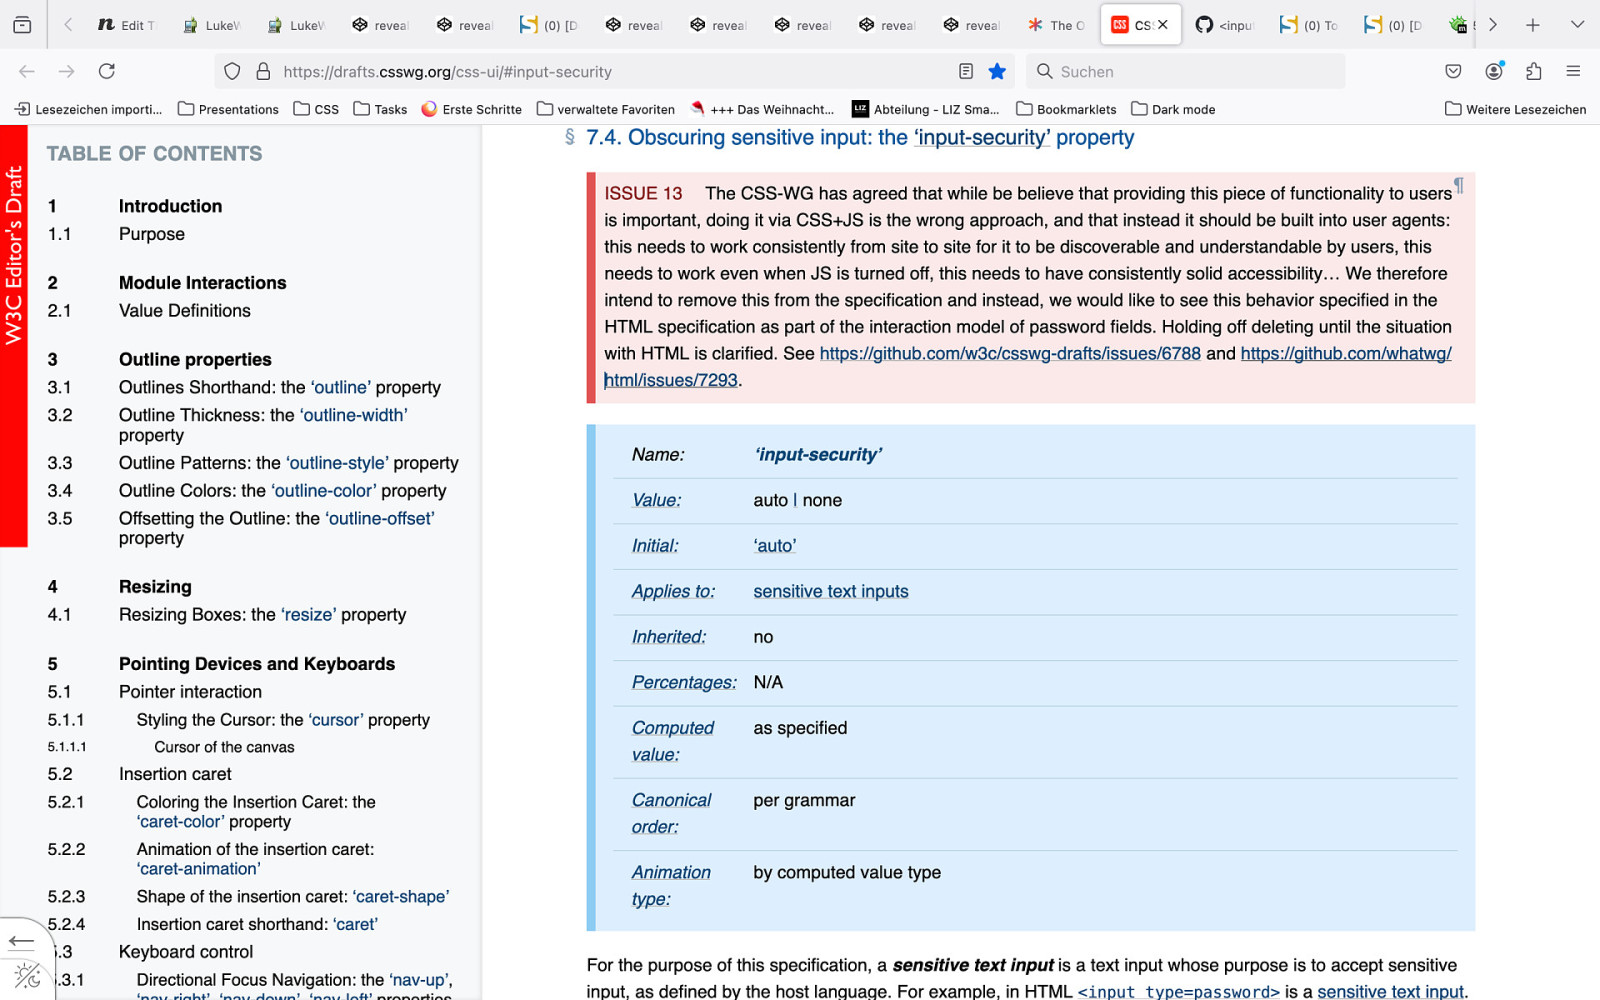Open the list all tabs dropdown
This screenshot has width=1600, height=1000.
(x=1577, y=25)
